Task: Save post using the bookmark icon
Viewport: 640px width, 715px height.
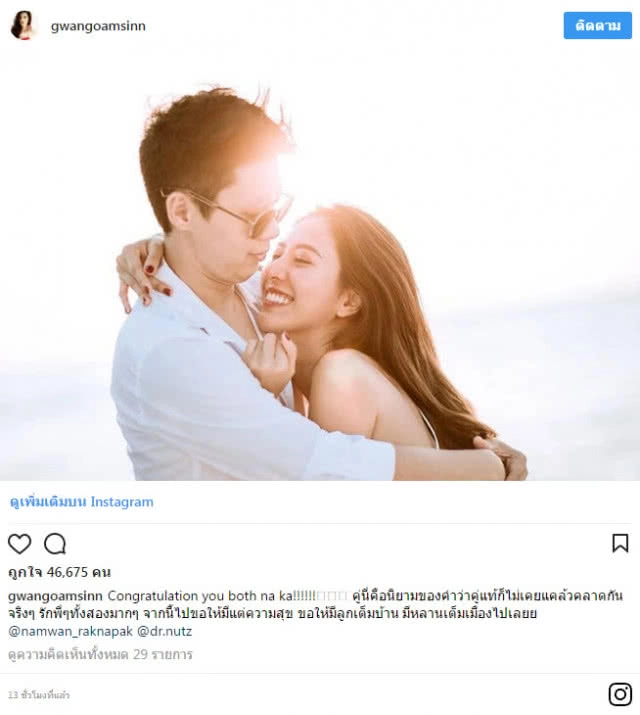Action: 620,543
